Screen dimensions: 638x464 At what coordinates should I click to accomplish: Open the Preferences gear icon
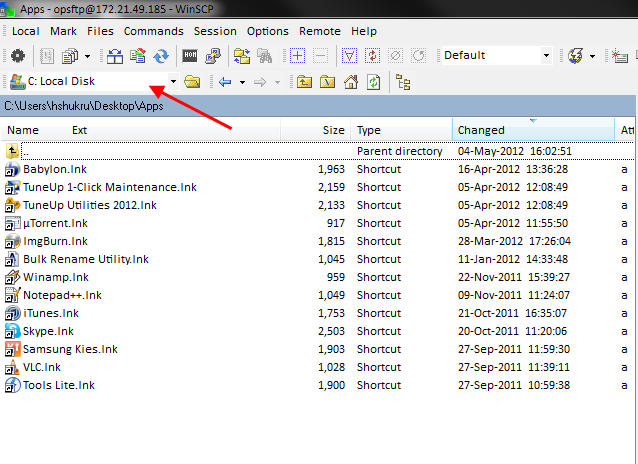point(18,56)
